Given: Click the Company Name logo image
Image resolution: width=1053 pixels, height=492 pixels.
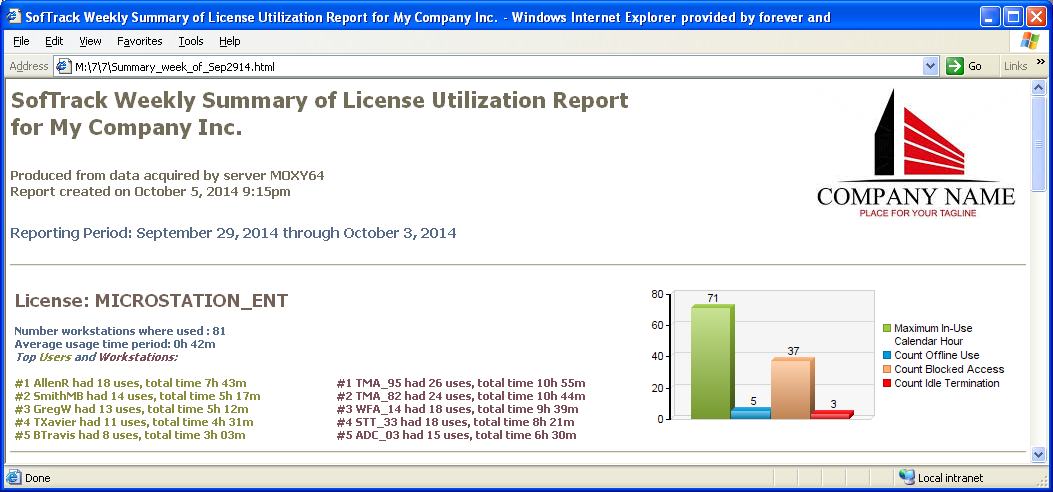Looking at the screenshot, I should [x=916, y=152].
